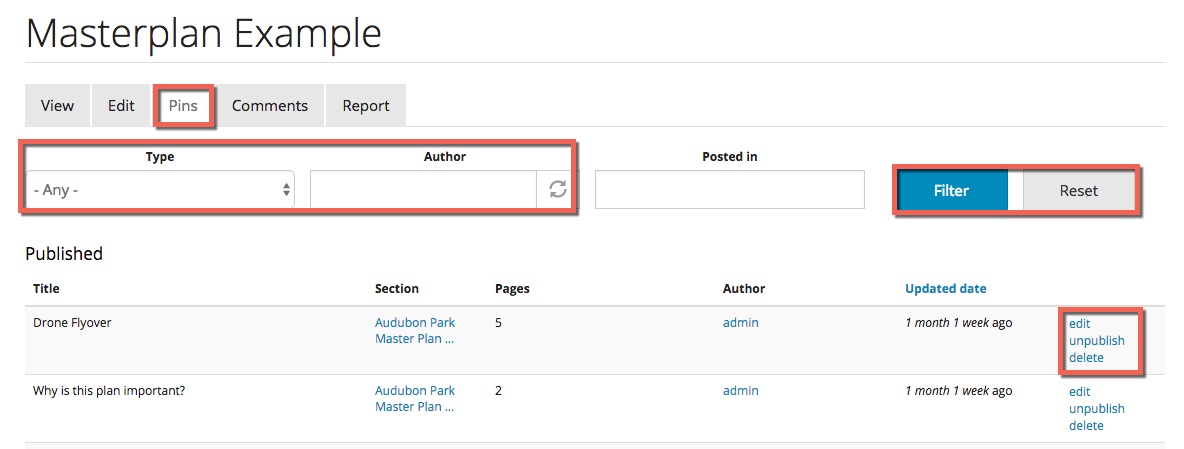Click admin author link for Drone Flyover

[x=740, y=323]
